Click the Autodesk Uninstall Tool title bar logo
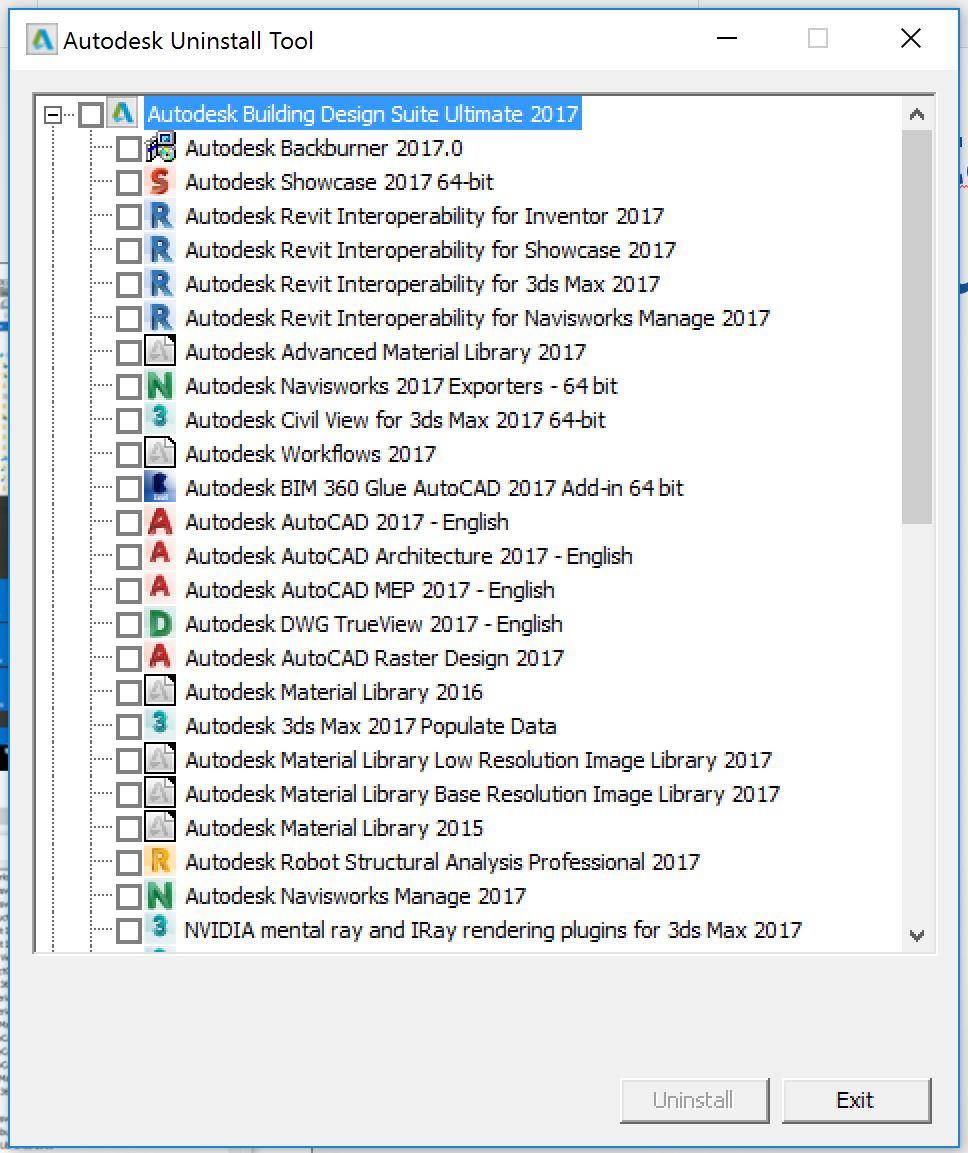This screenshot has width=968, height=1153. click(39, 40)
